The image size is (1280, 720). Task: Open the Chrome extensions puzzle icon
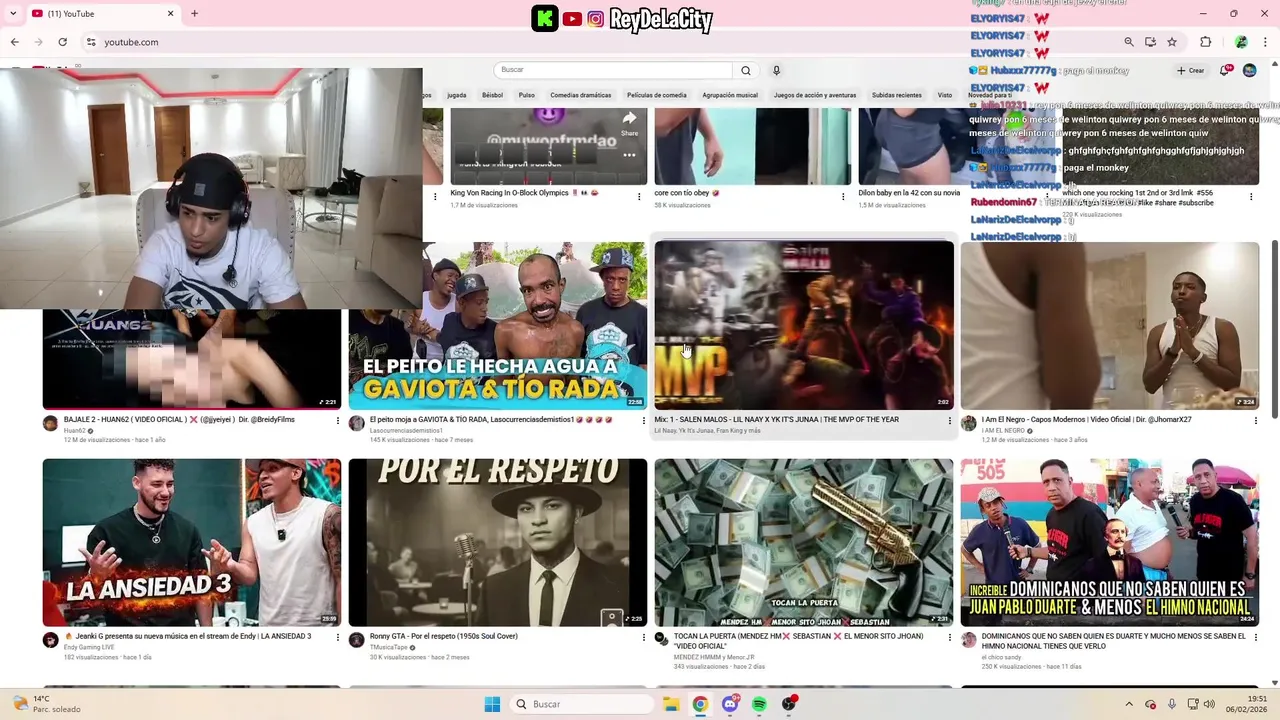1205,42
